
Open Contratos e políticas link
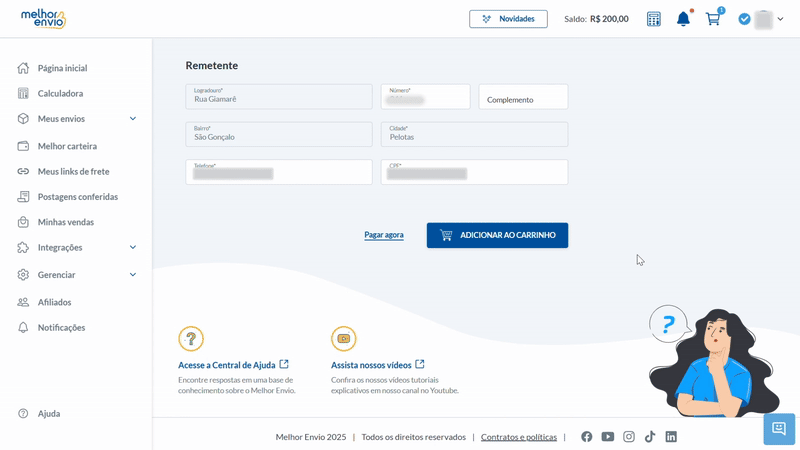519,437
